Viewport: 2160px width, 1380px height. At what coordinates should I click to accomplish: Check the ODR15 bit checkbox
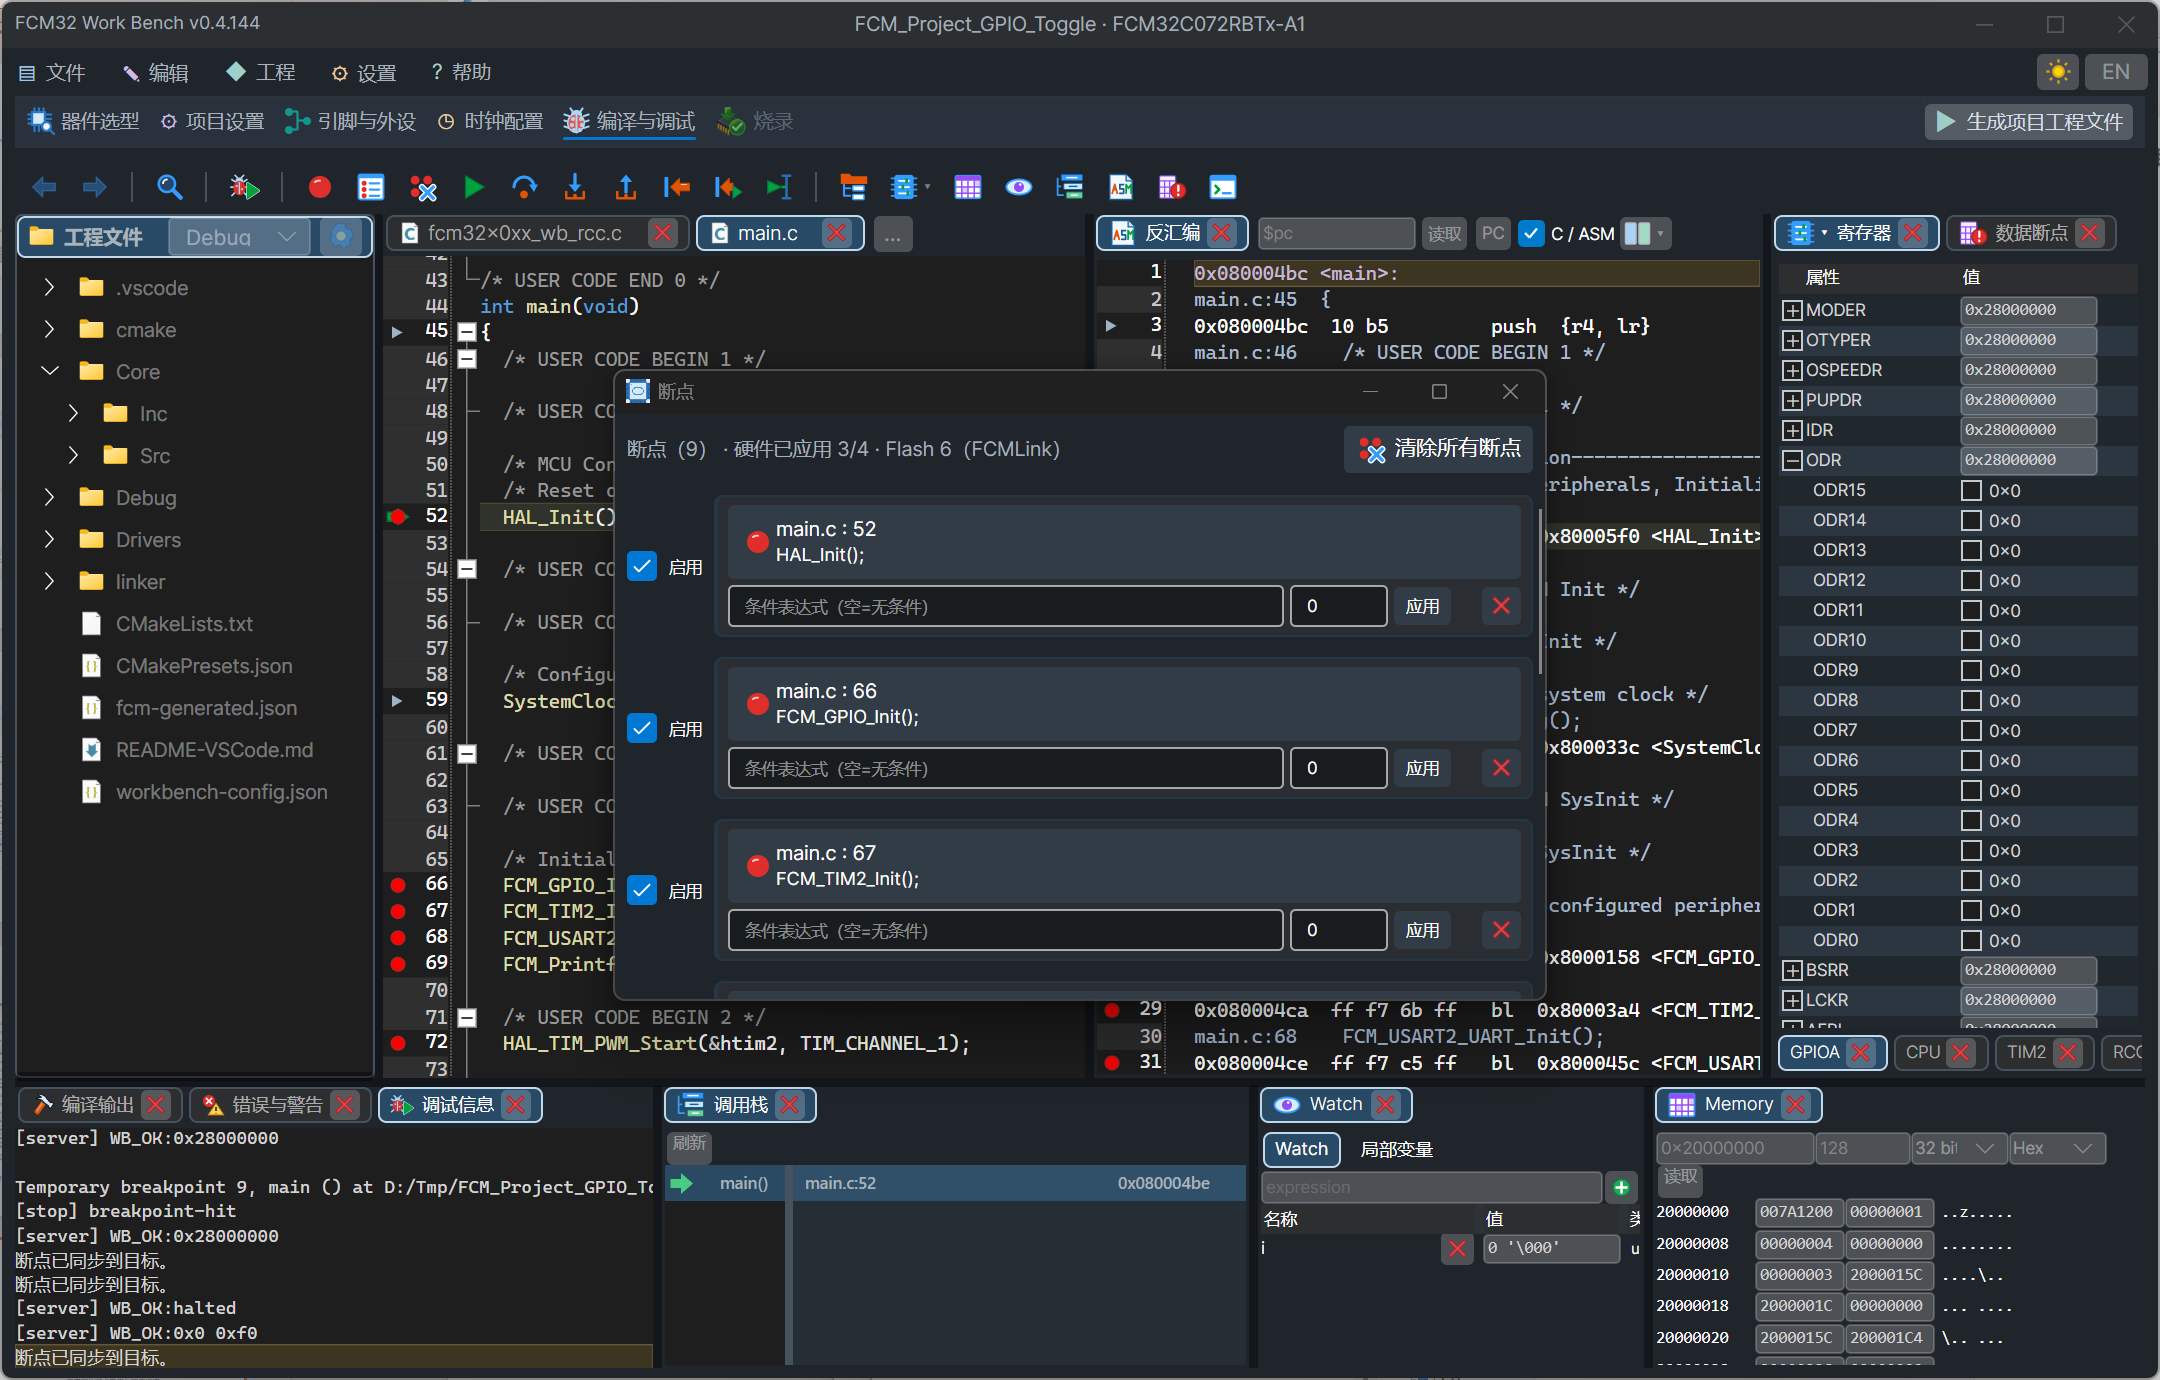point(1971,490)
